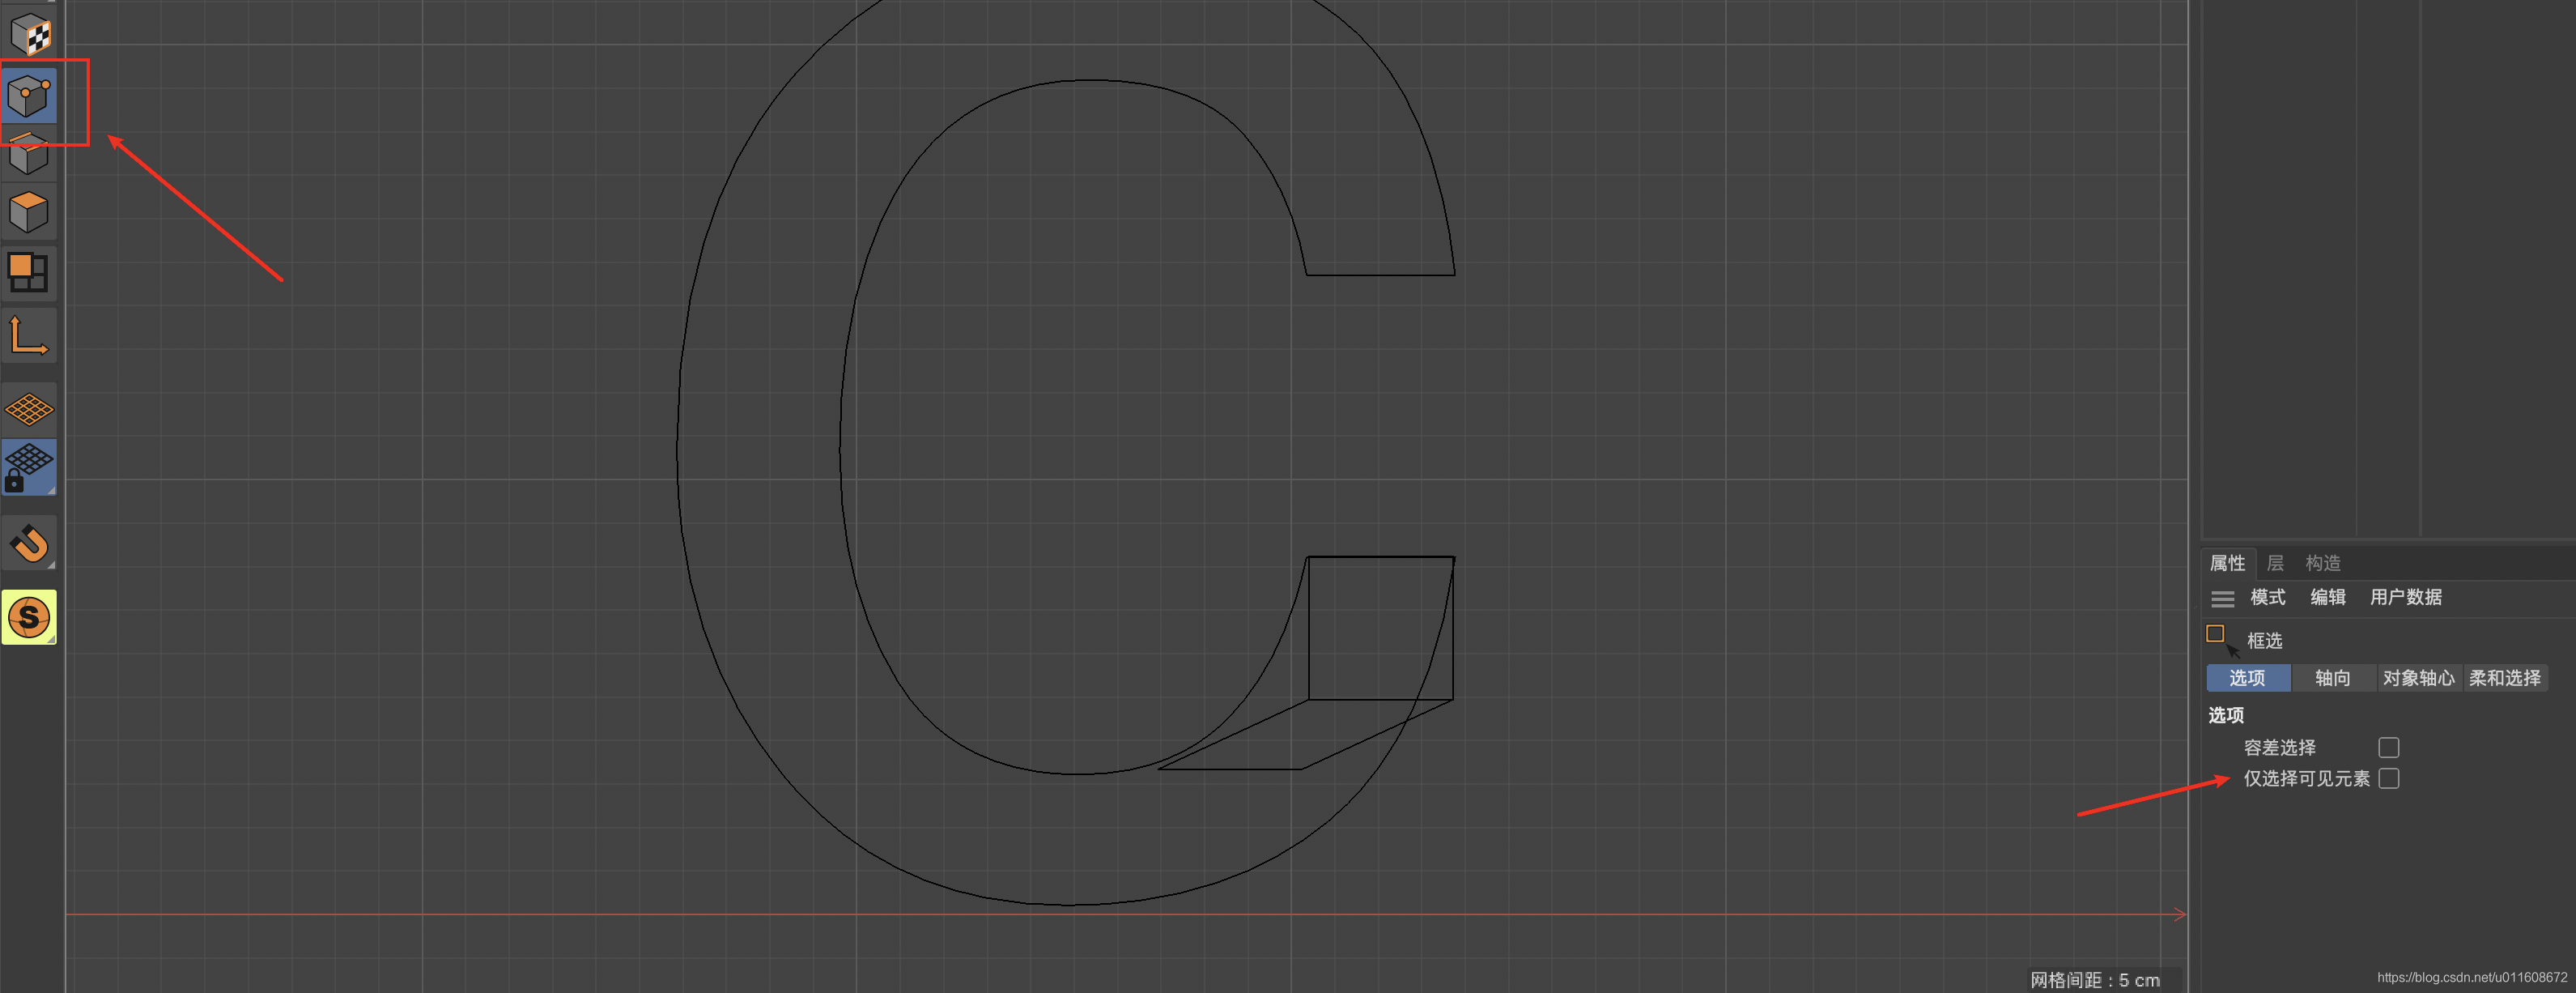2576x993 pixels.
Task: Enable the Snap magnet icon
Action: click(x=29, y=544)
